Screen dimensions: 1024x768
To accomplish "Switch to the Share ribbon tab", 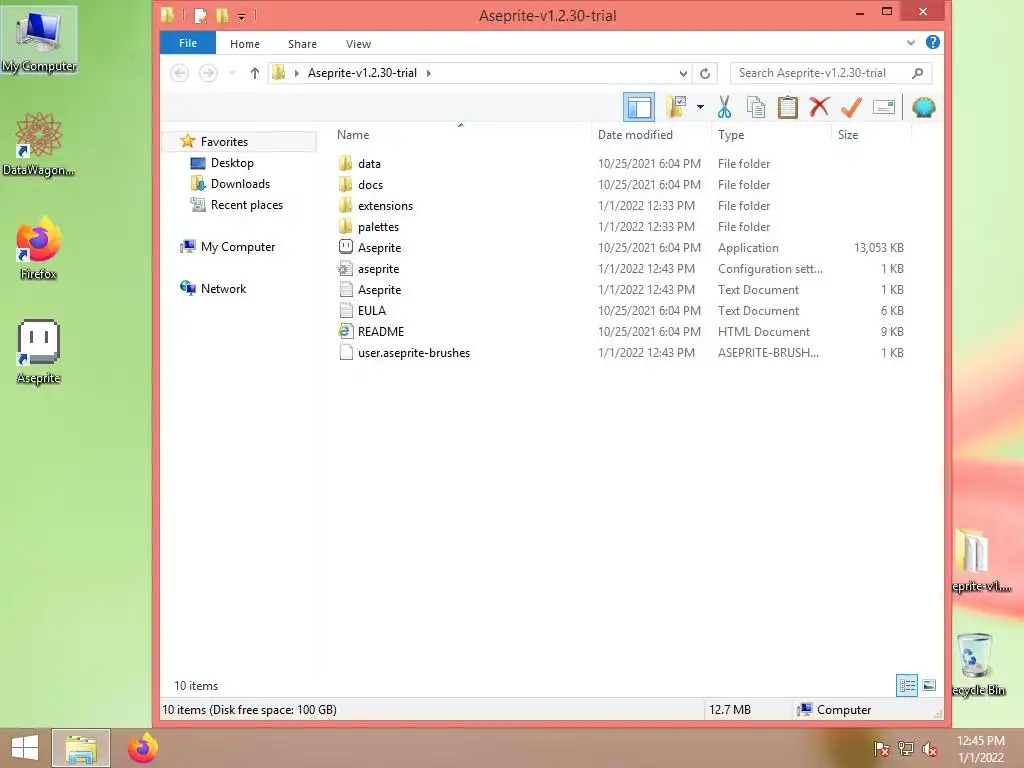I will [302, 44].
